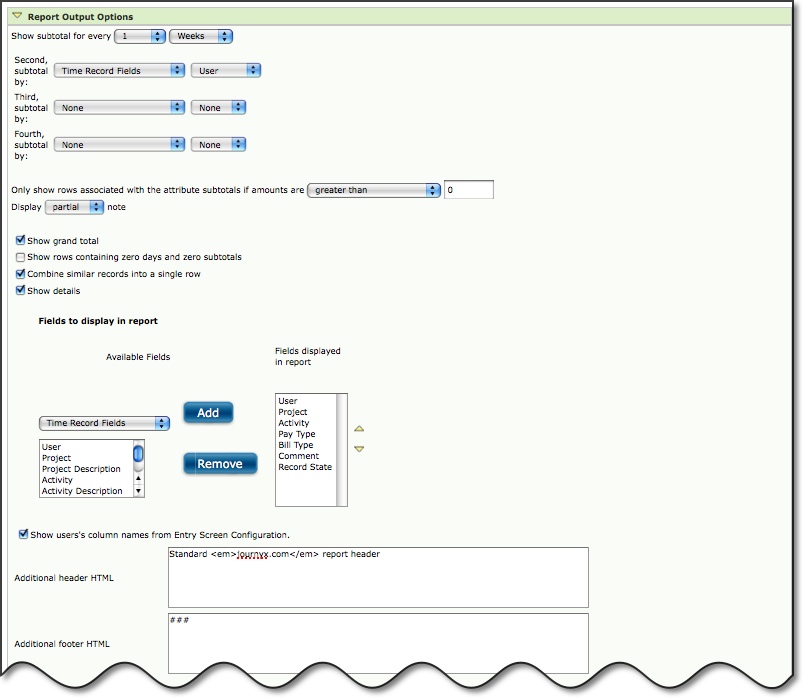Click the Add button
The height and width of the screenshot is (699, 804).
click(x=208, y=413)
